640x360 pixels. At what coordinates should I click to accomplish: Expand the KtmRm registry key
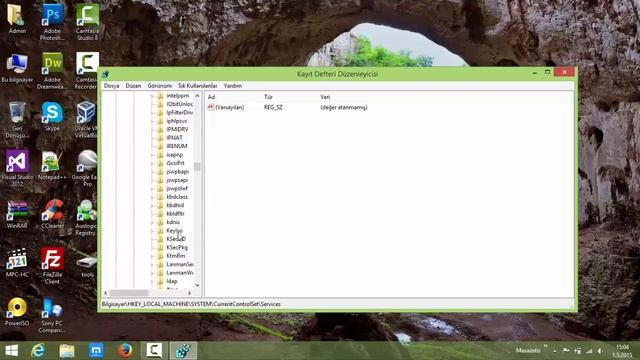click(x=152, y=256)
